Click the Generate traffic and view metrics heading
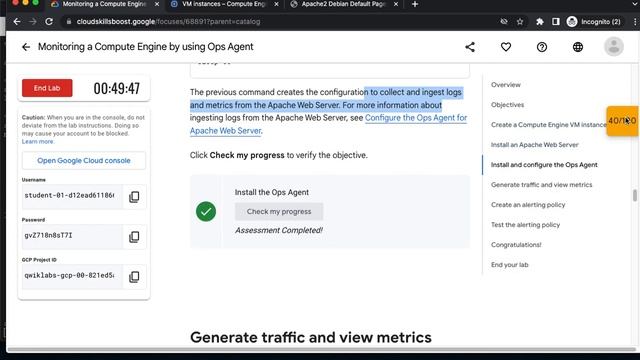Viewport: 640px width, 360px height. 311,338
